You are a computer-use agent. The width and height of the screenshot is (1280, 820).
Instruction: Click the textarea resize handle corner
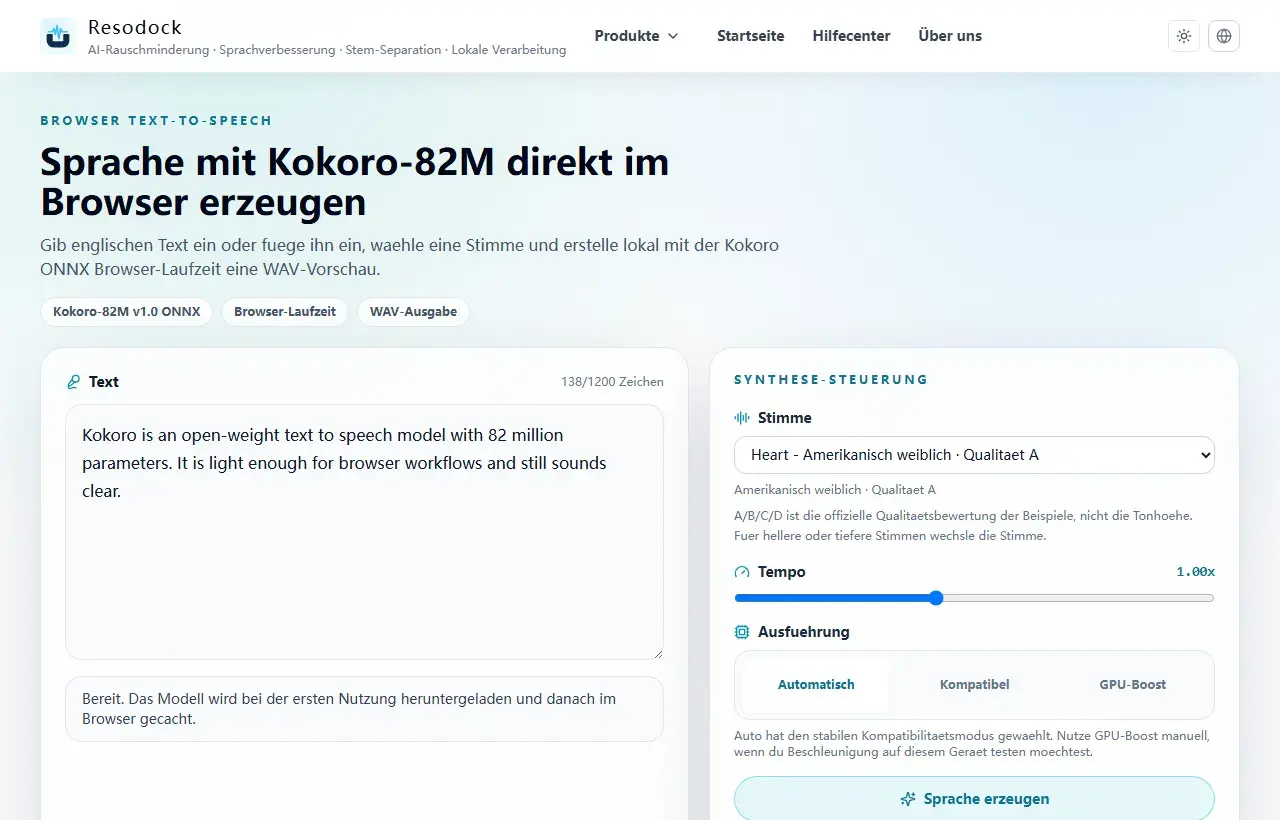[x=657, y=653]
